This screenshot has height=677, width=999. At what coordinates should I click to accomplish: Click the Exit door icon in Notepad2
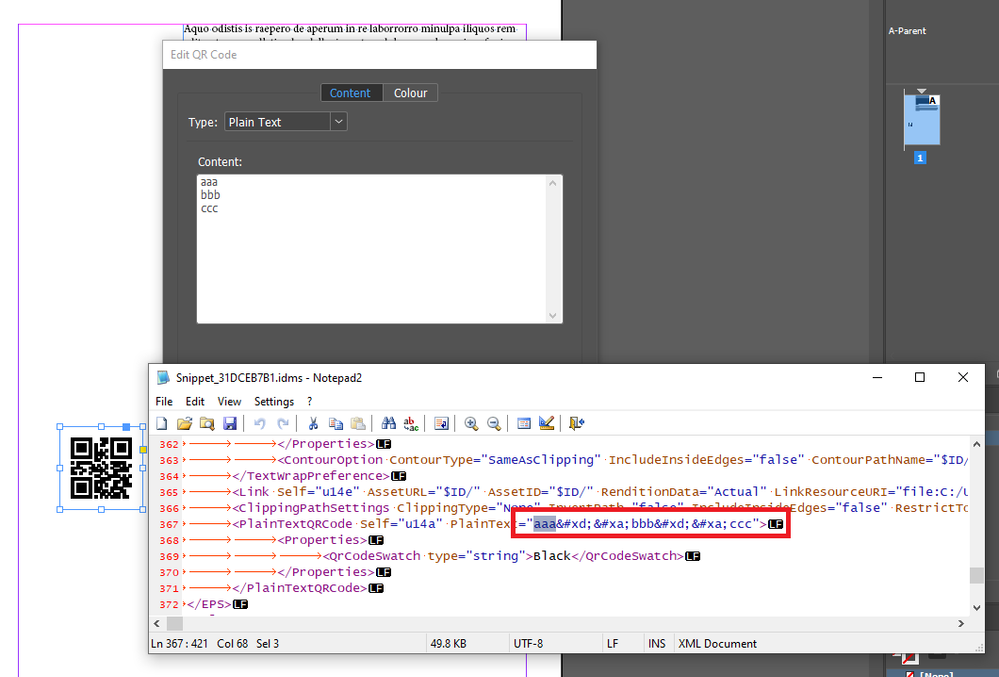pyautogui.click(x=576, y=424)
